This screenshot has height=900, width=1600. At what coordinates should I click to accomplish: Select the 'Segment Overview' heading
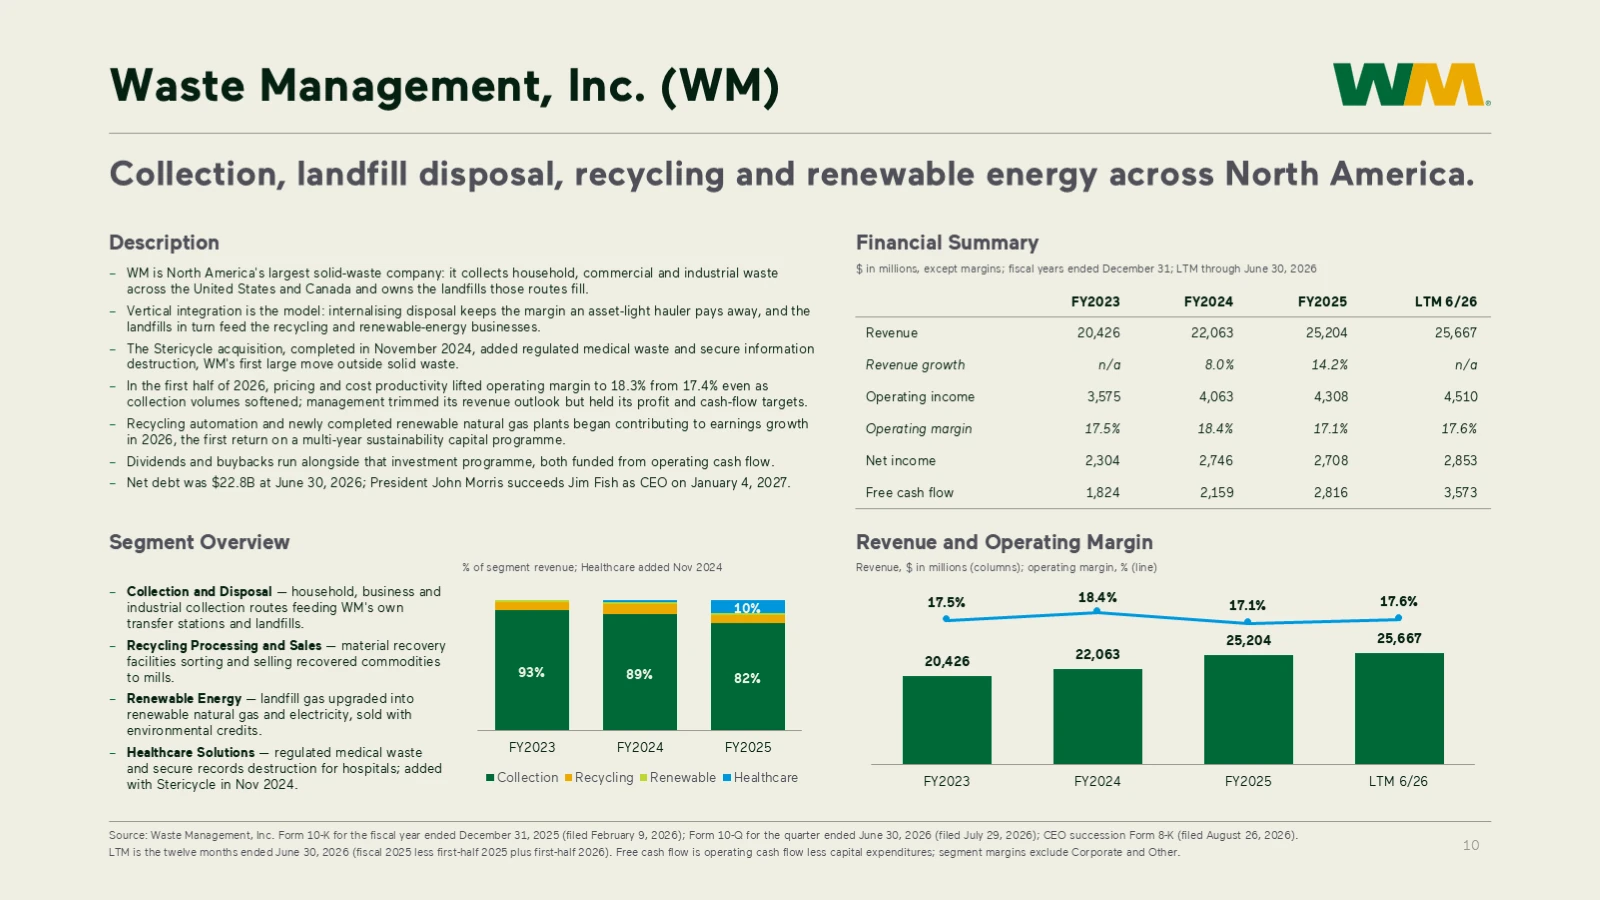pos(199,542)
